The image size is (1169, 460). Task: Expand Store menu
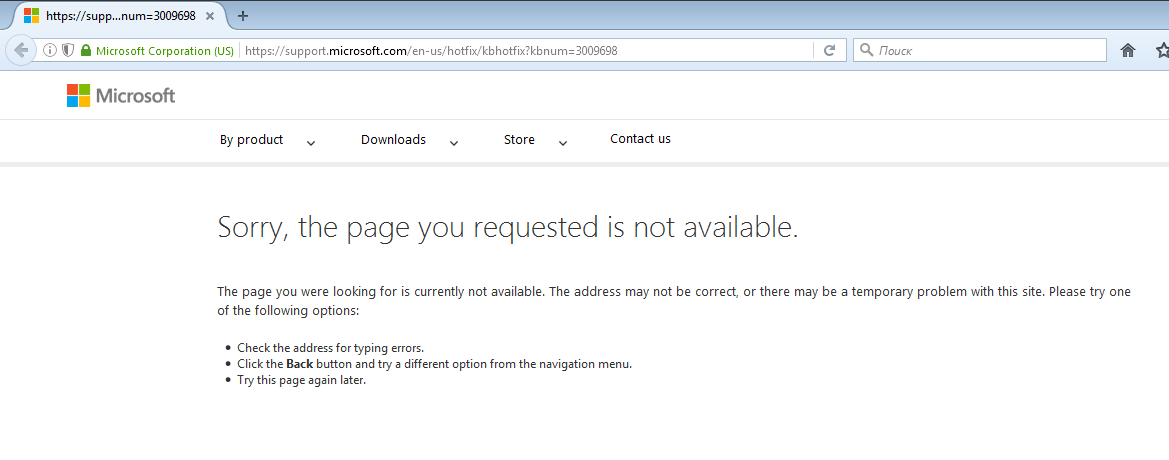coord(519,139)
